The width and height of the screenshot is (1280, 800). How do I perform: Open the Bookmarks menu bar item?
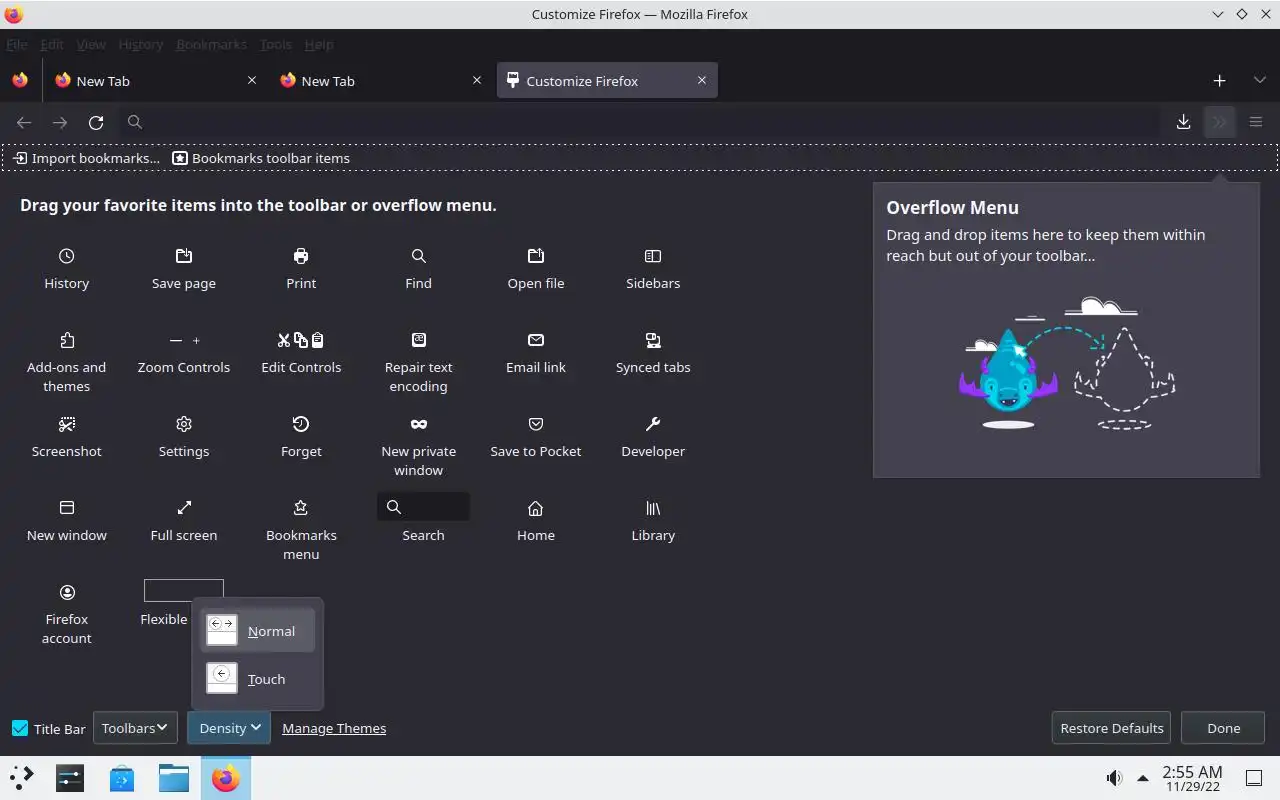211,45
